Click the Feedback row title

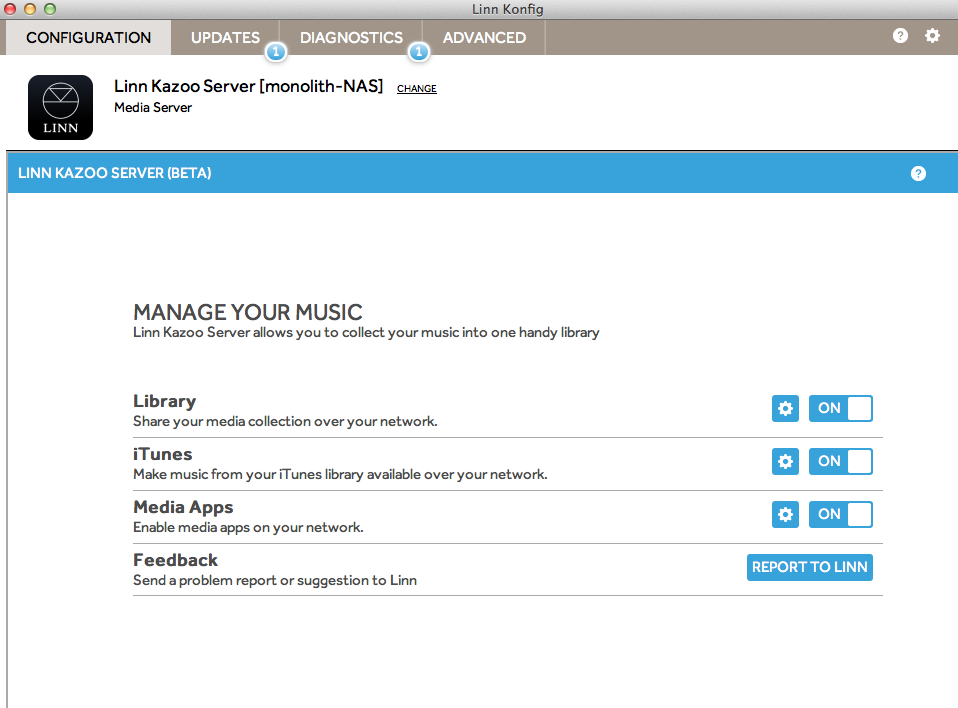tap(175, 560)
